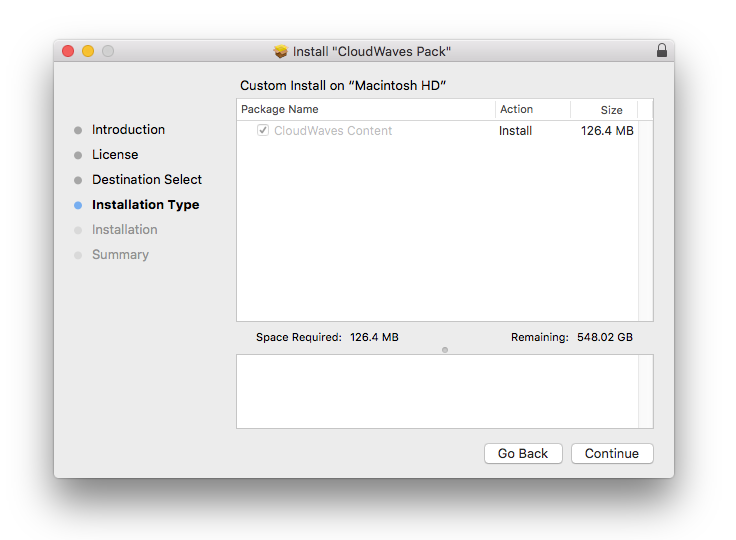Click the Size column header

point(611,110)
